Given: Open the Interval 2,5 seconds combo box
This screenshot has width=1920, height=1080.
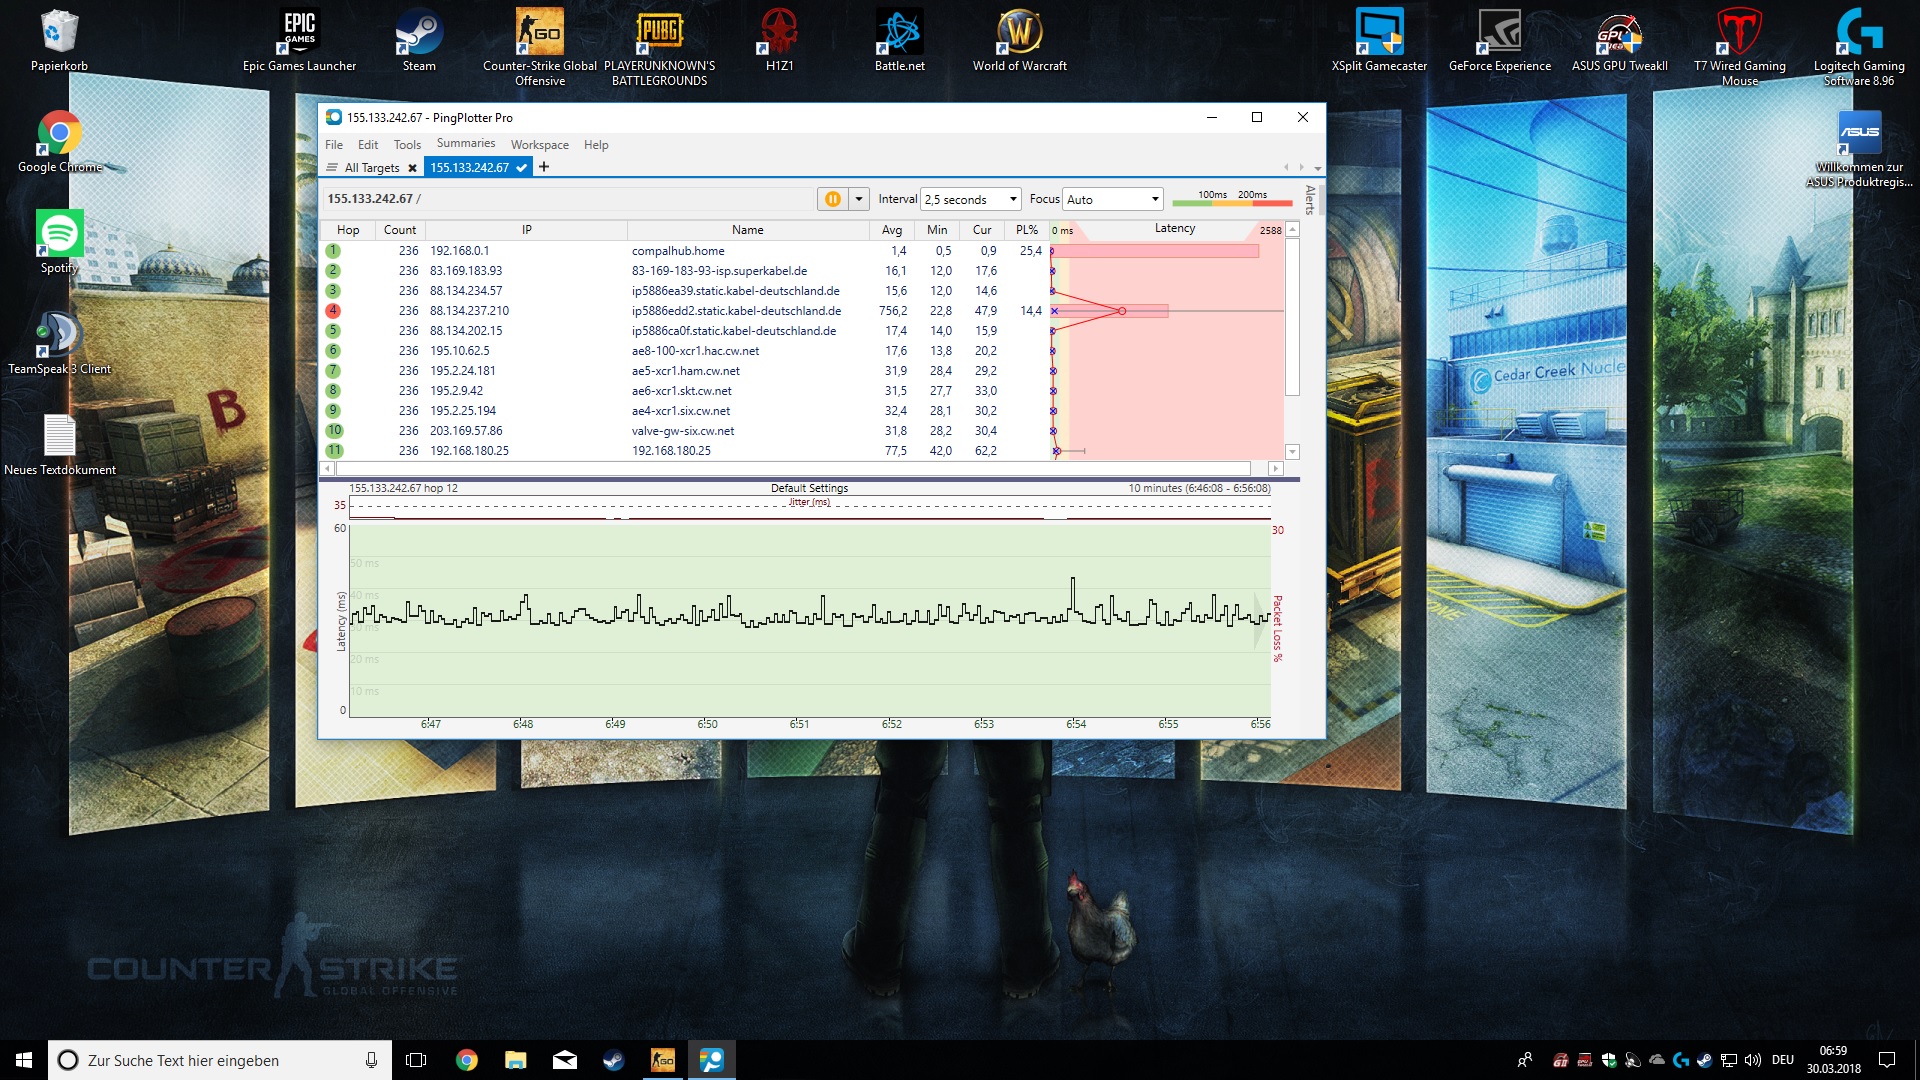Looking at the screenshot, I should pyautogui.click(x=970, y=199).
